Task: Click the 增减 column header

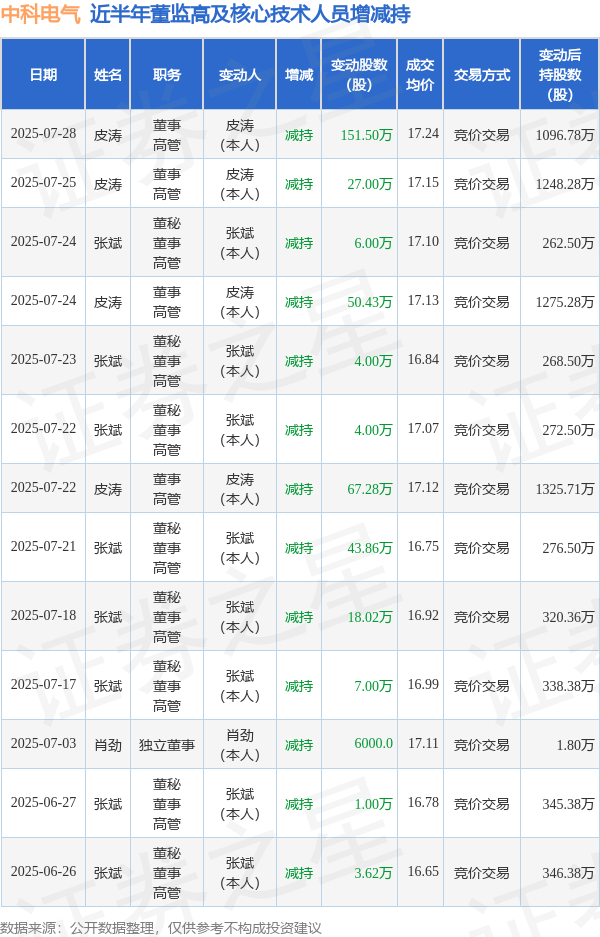Action: click(x=298, y=75)
